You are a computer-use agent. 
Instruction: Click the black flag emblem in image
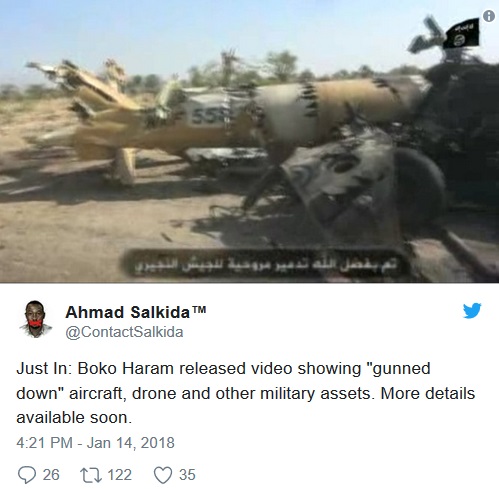462,33
